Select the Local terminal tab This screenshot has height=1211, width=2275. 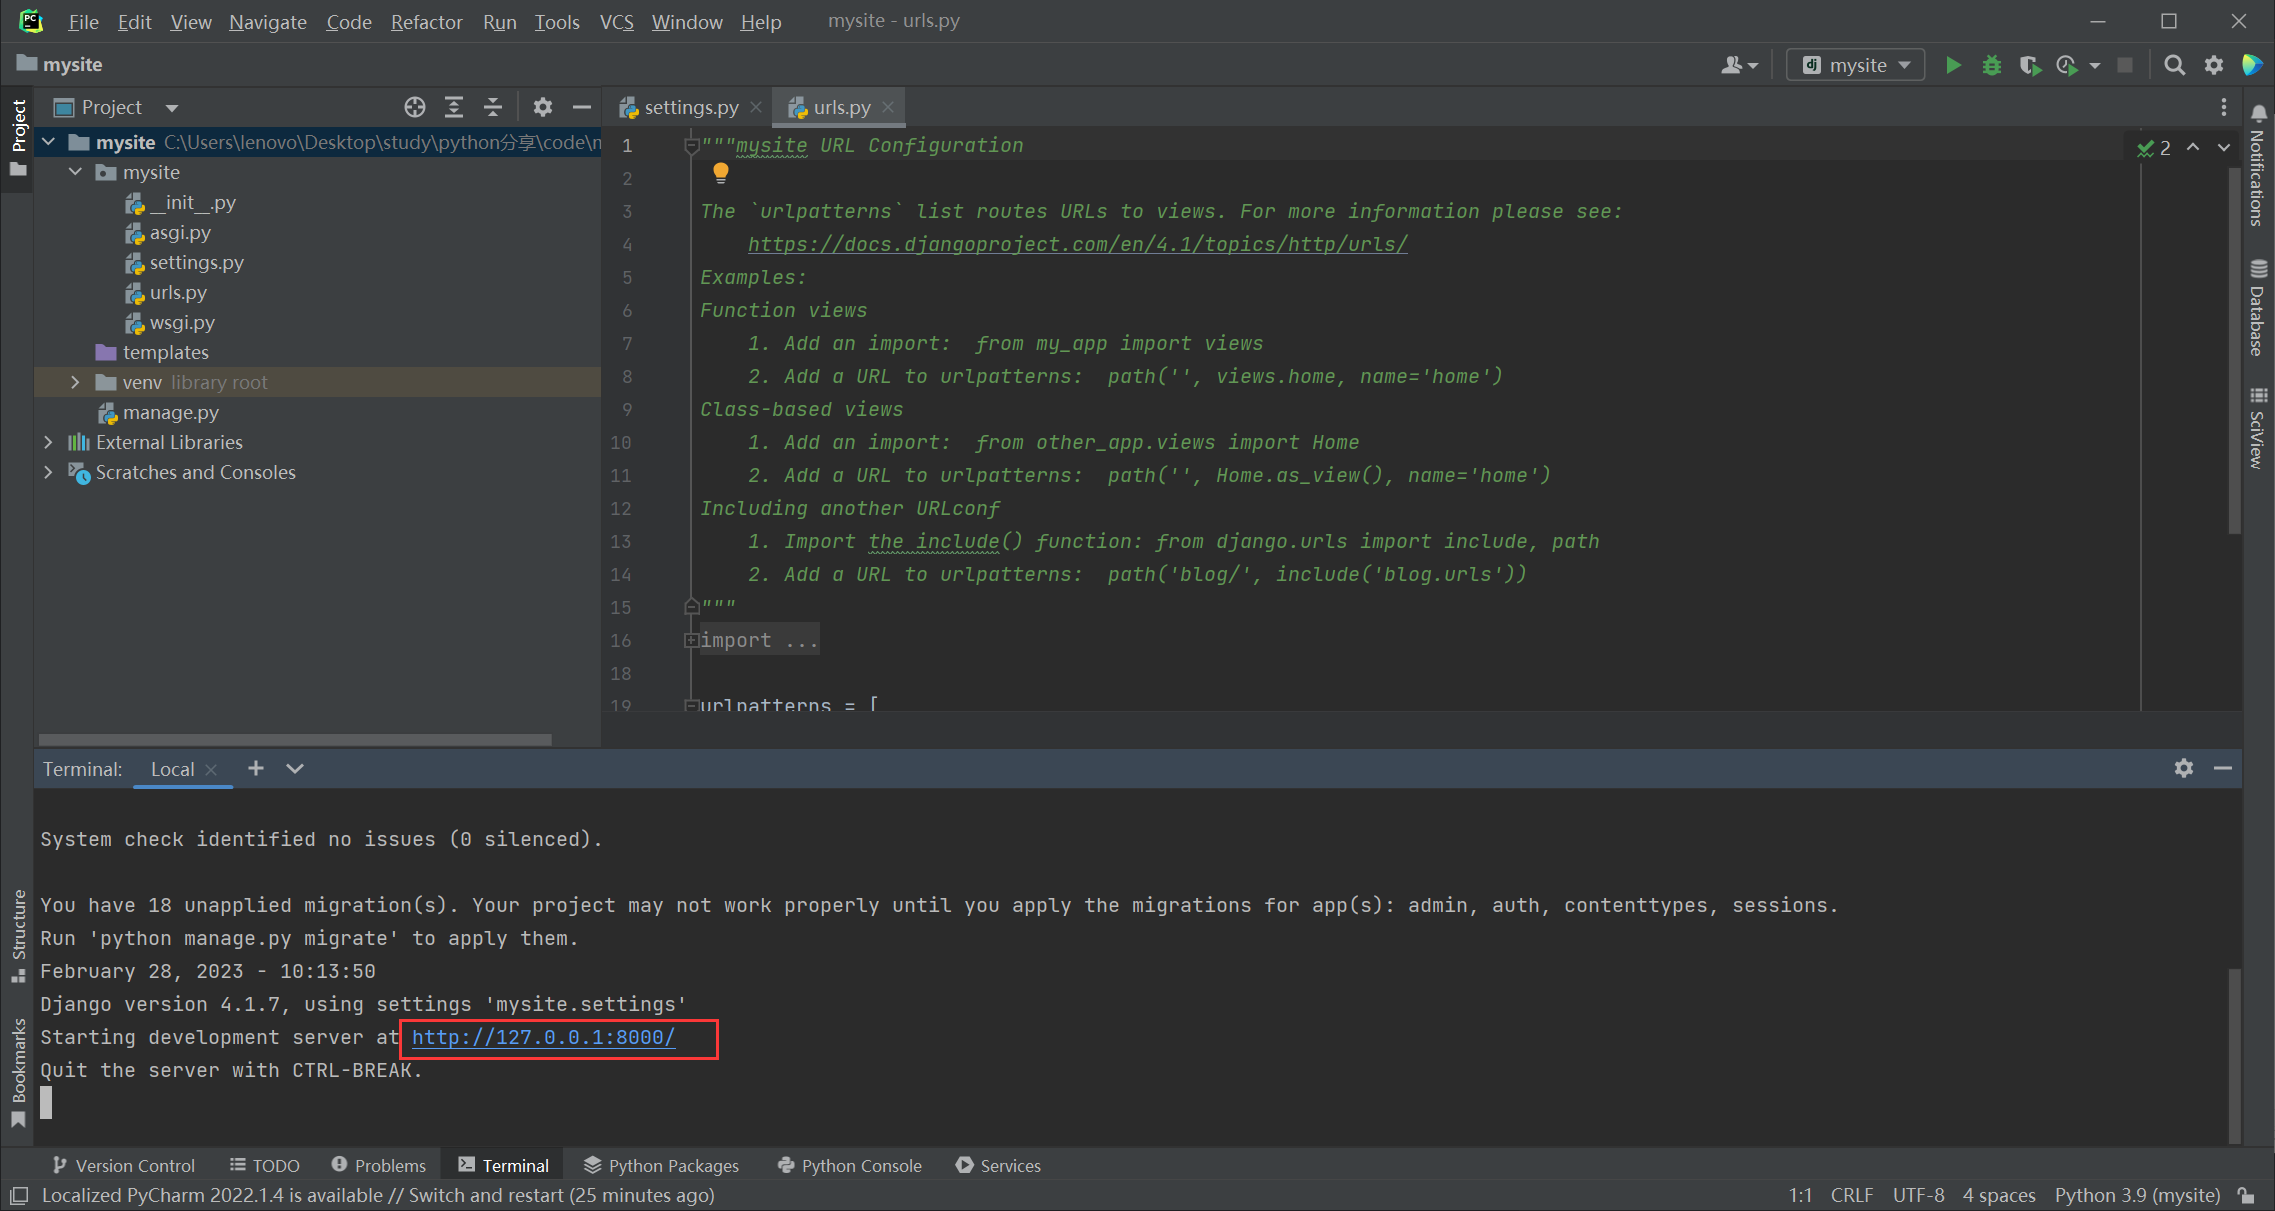coord(172,768)
